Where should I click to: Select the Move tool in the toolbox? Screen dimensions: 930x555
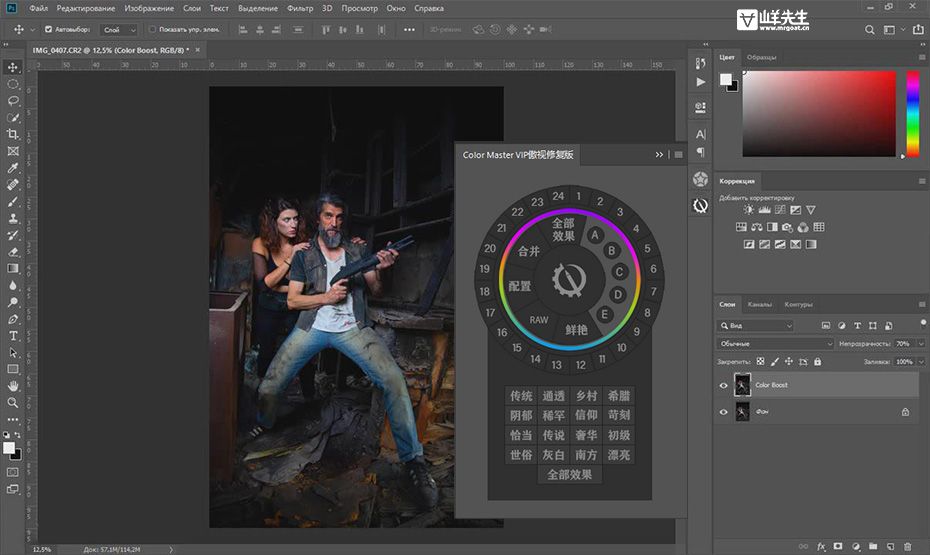(x=12, y=67)
